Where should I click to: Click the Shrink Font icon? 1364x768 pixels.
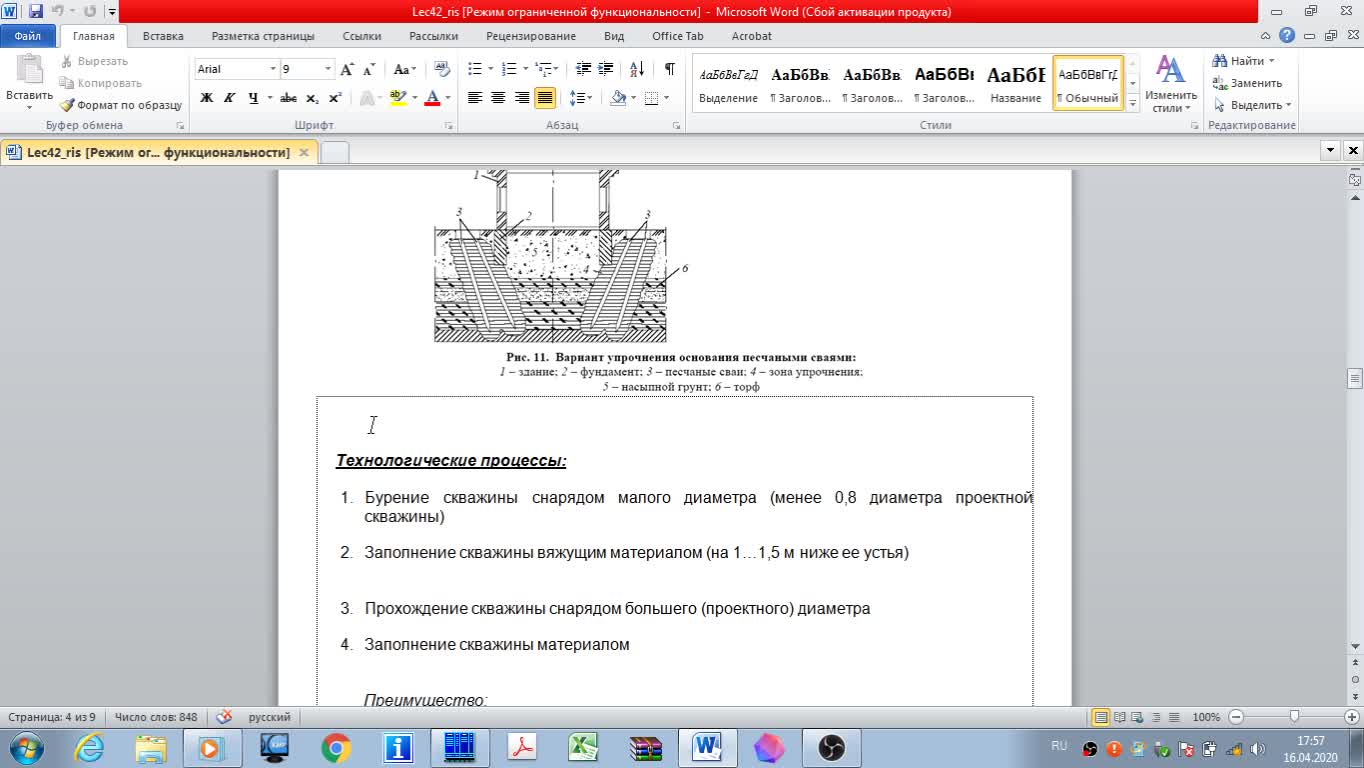tap(369, 69)
